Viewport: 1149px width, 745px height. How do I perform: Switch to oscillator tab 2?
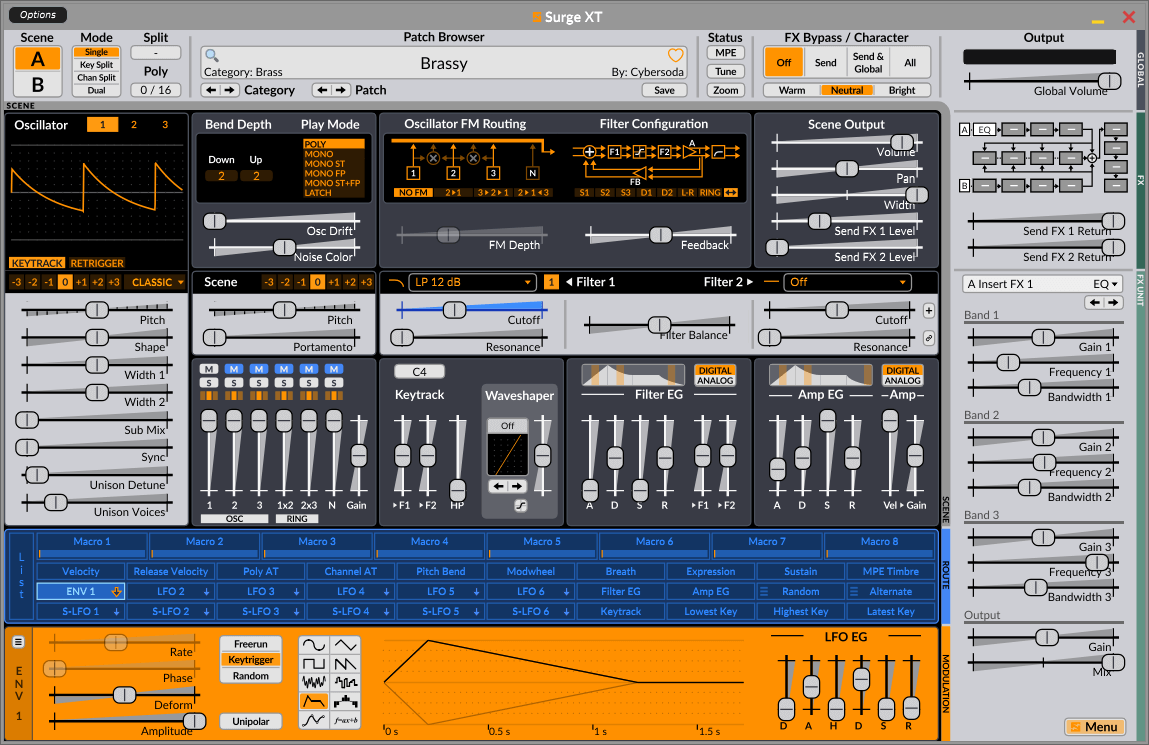pyautogui.click(x=133, y=125)
